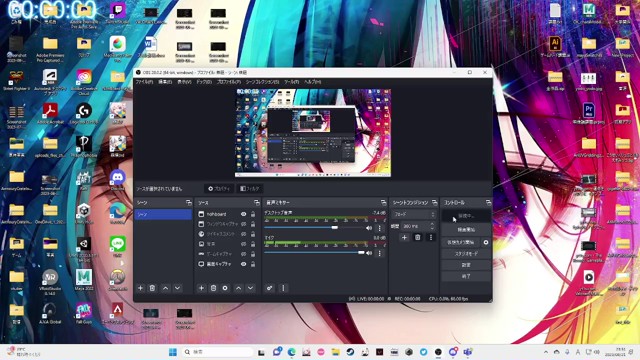This screenshot has width=640, height=360.
Task: Open the ドック(D) menu
Action: point(204,82)
